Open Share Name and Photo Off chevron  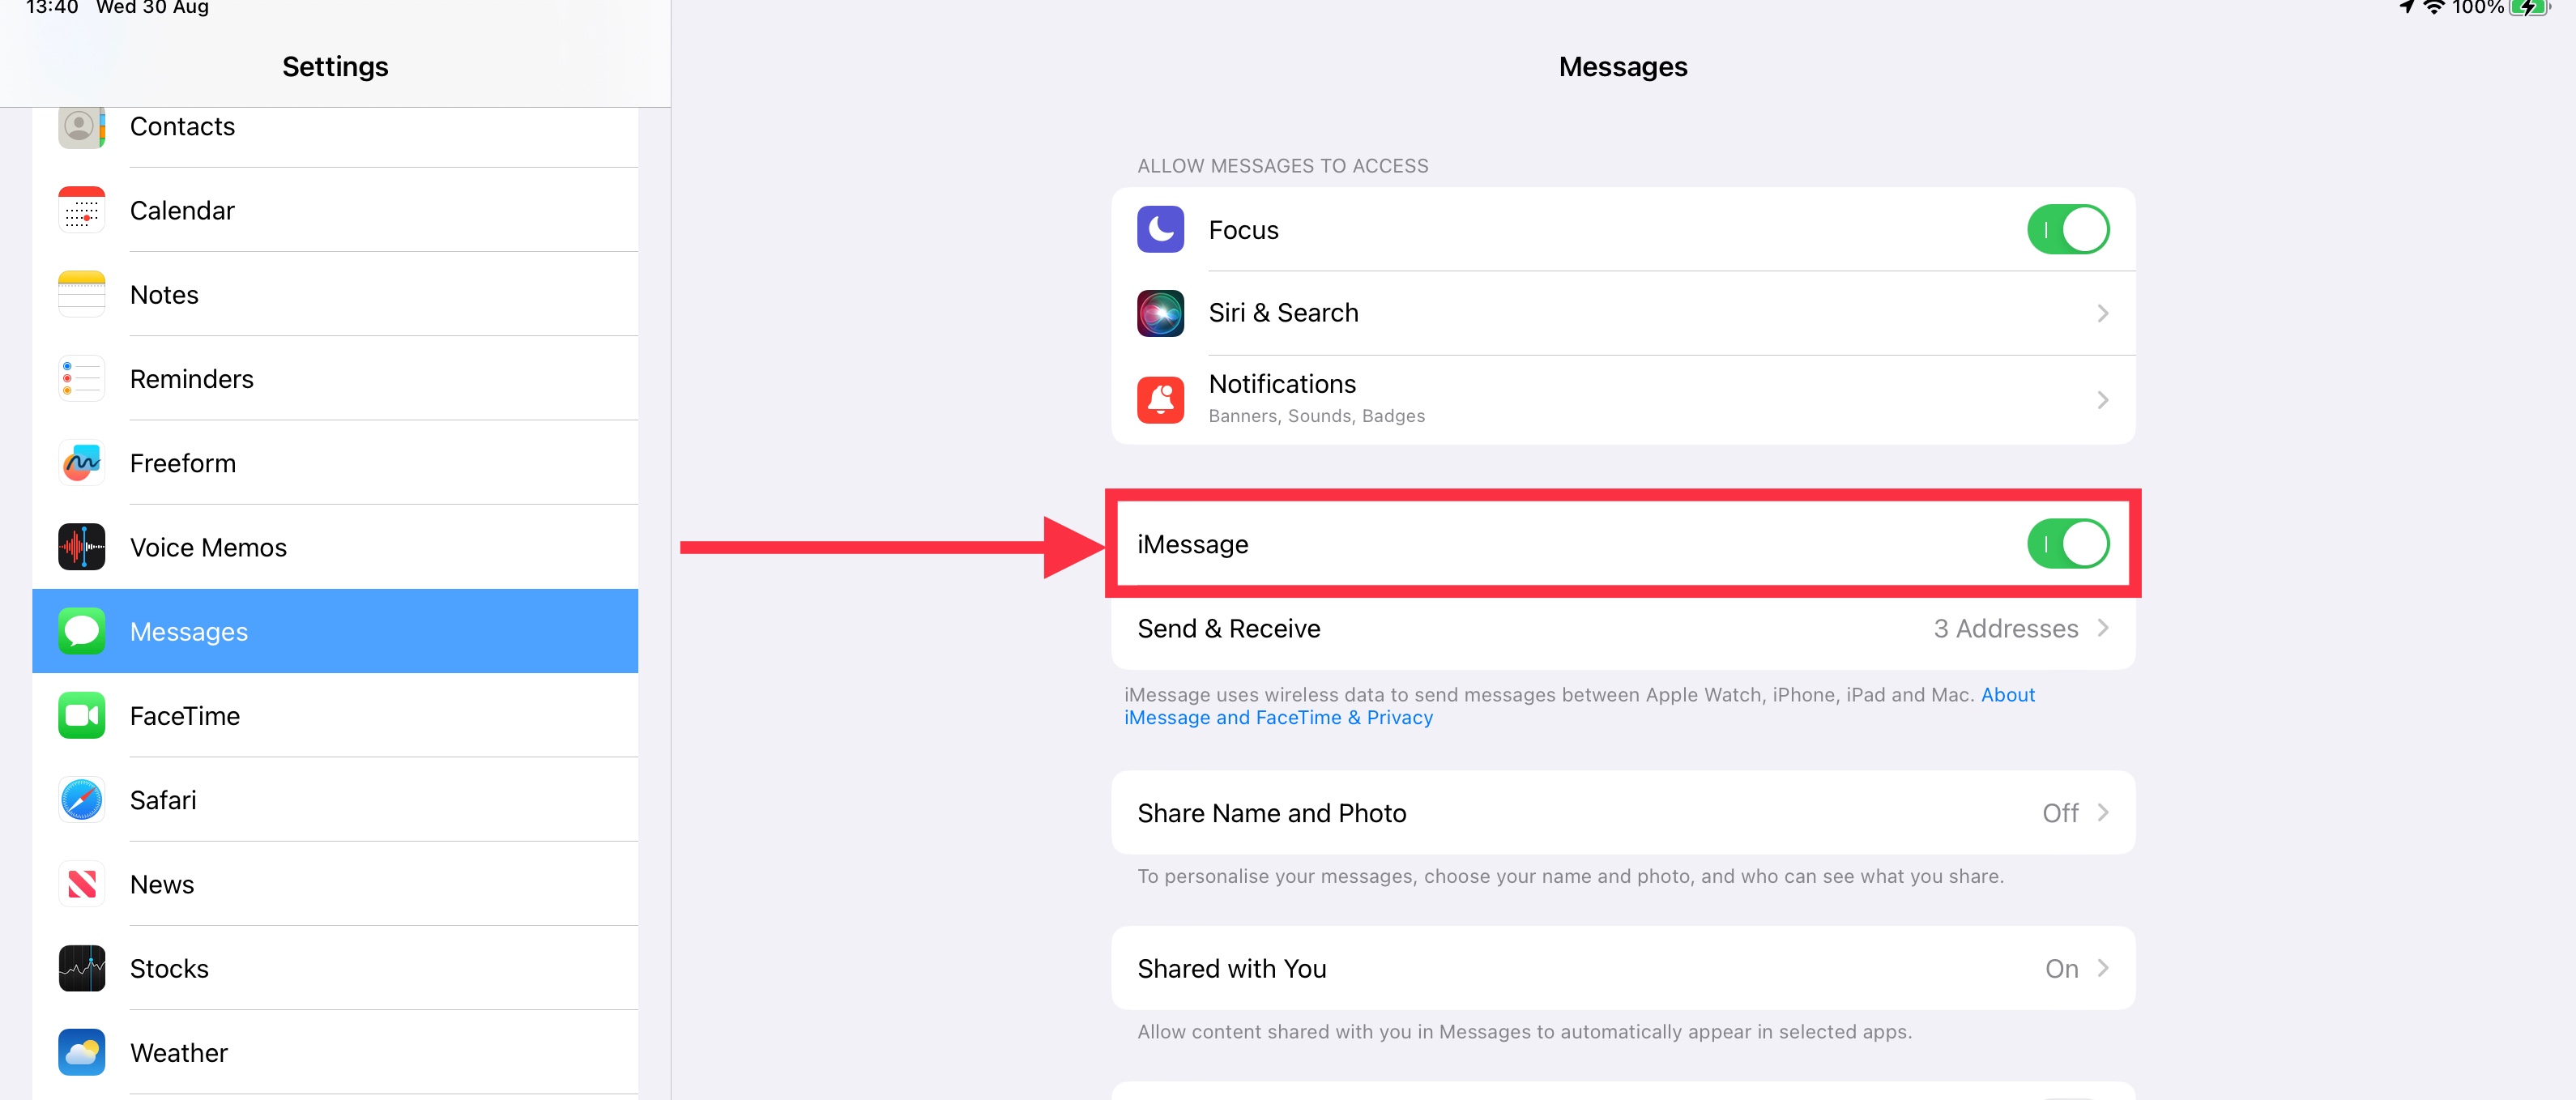[2102, 813]
